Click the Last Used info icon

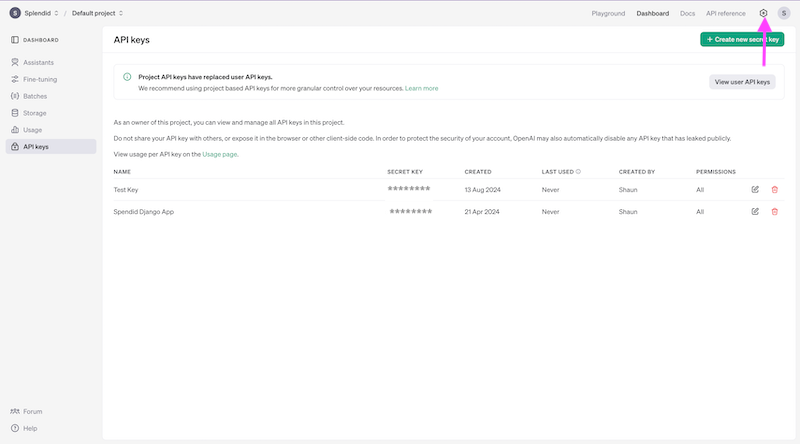(x=578, y=171)
